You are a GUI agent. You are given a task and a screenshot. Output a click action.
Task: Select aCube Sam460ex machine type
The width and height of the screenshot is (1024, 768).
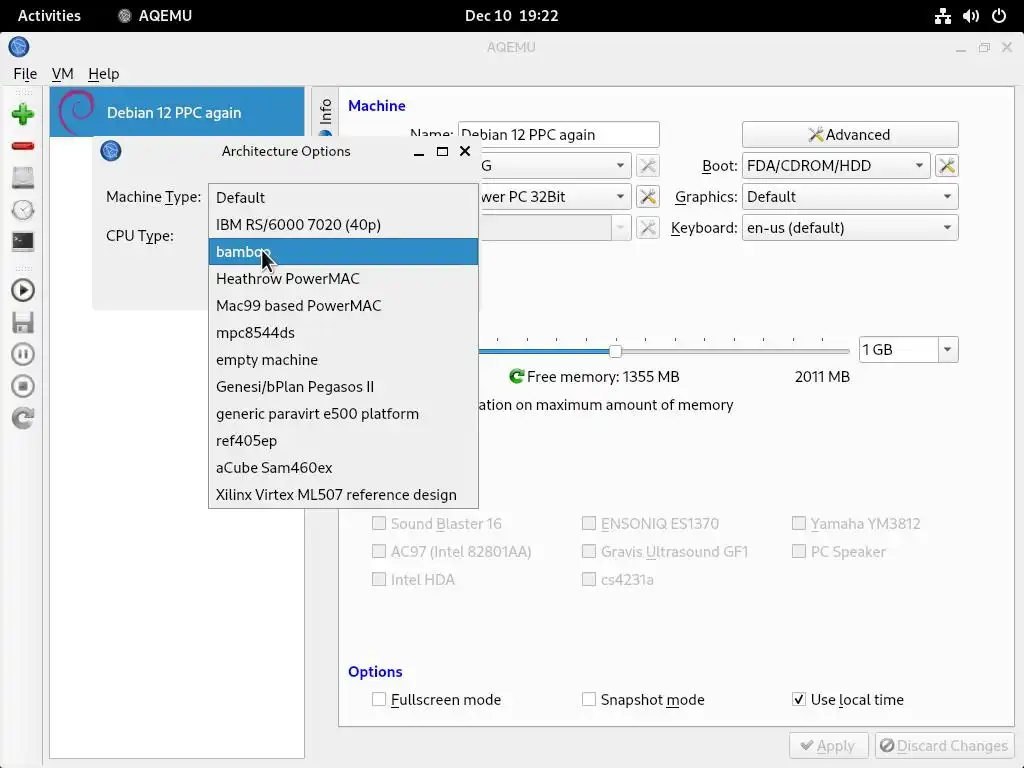[344, 468]
